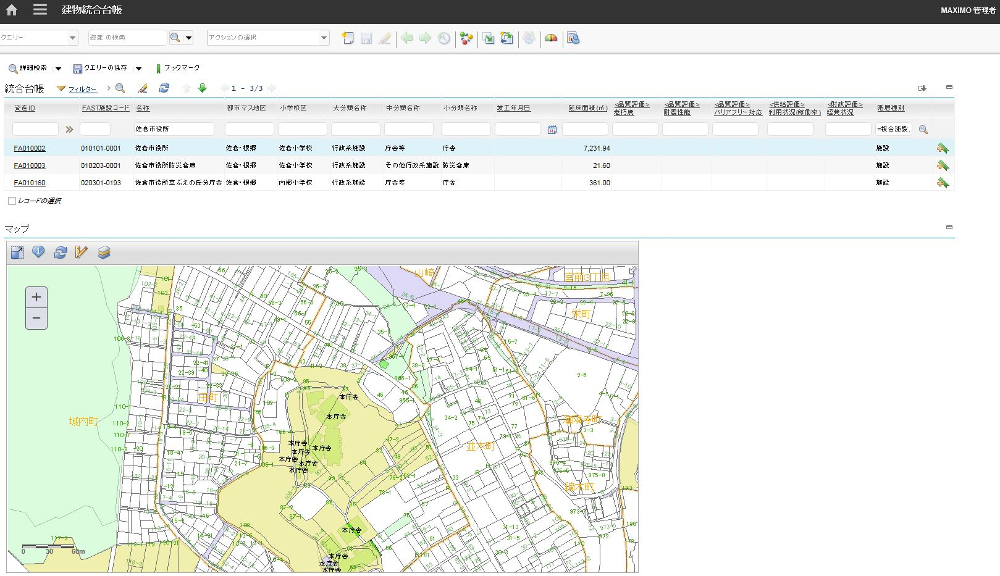The height and width of the screenshot is (576, 1000).
Task: Open the ブックマーク menu item
Action: [181, 69]
